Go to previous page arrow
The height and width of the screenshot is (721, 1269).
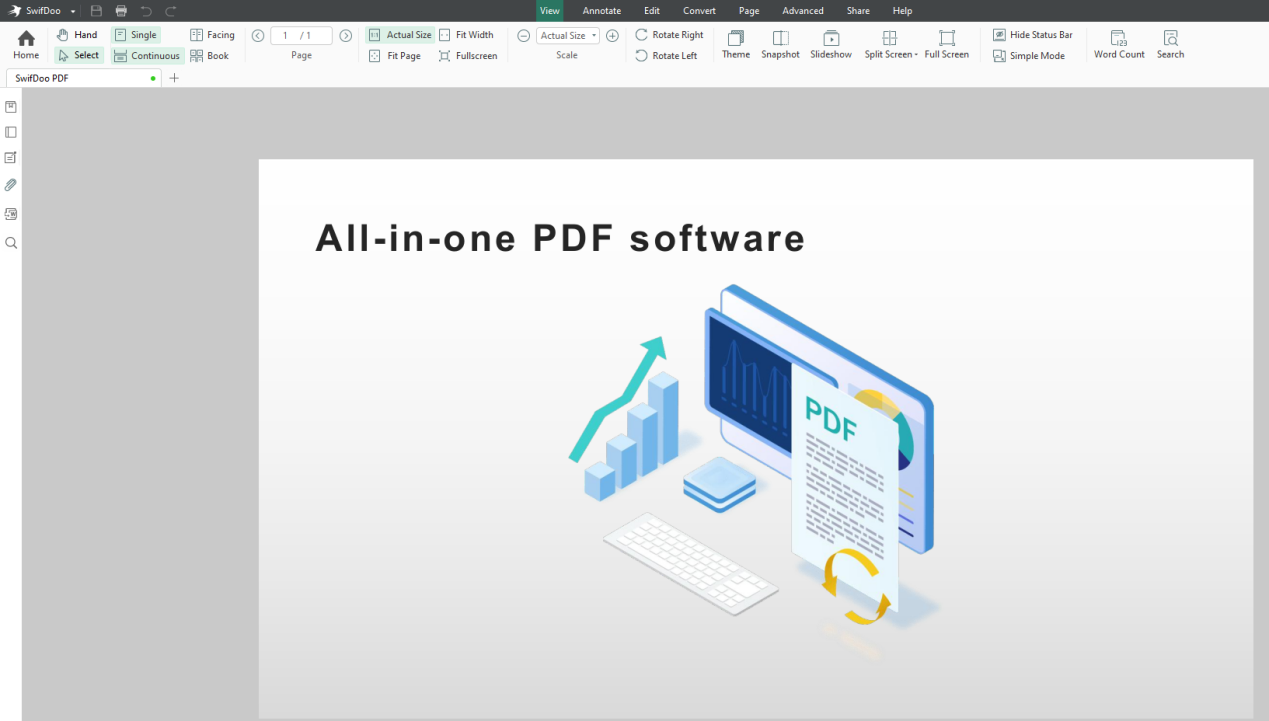click(258, 36)
